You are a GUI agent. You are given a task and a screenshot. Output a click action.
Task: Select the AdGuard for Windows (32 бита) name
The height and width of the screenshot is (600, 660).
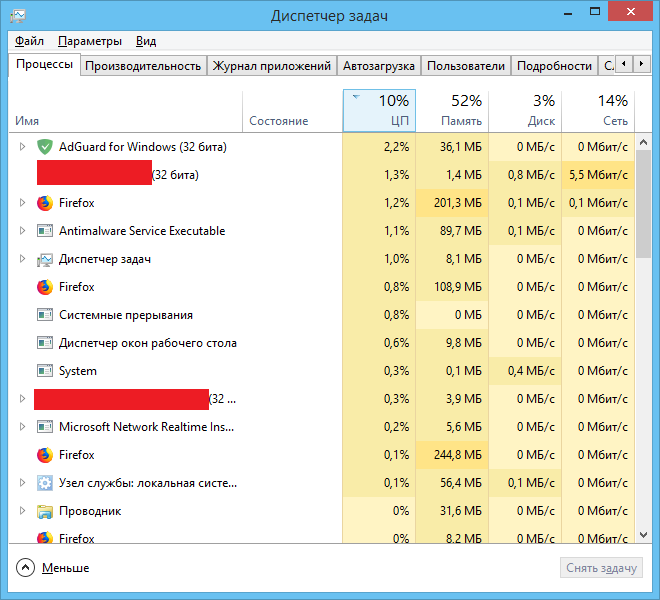pyautogui.click(x=143, y=147)
